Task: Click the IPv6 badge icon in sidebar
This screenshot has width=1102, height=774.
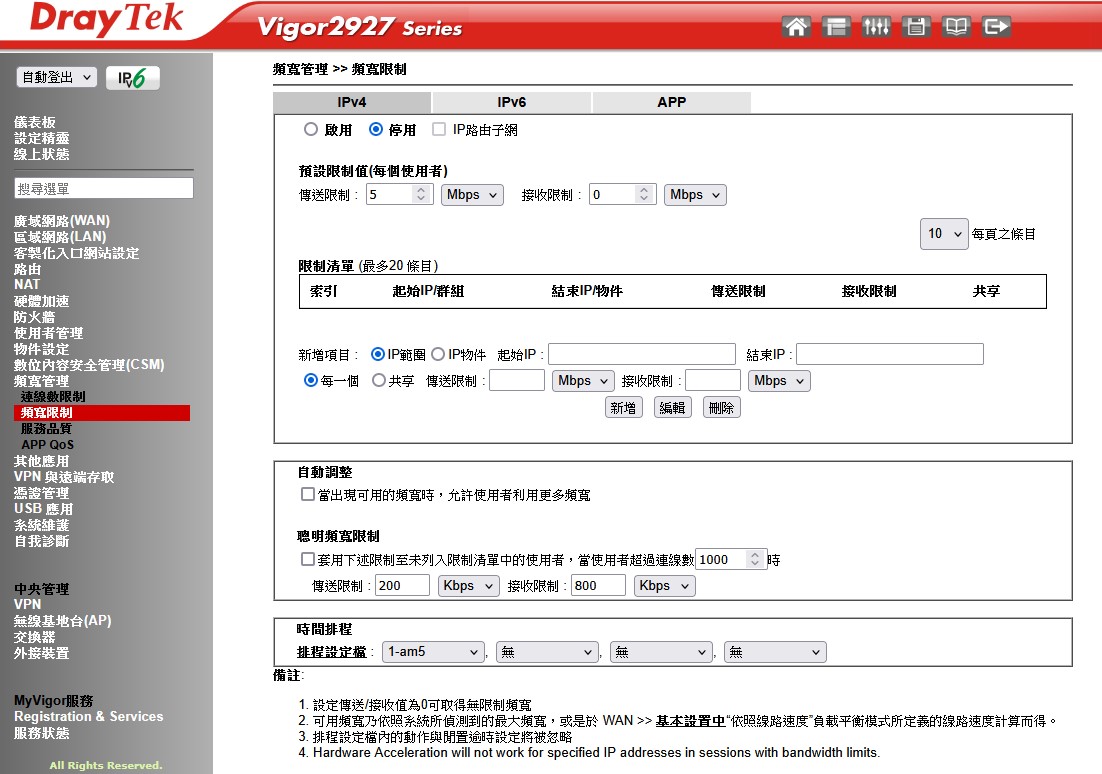Action: [x=132, y=78]
